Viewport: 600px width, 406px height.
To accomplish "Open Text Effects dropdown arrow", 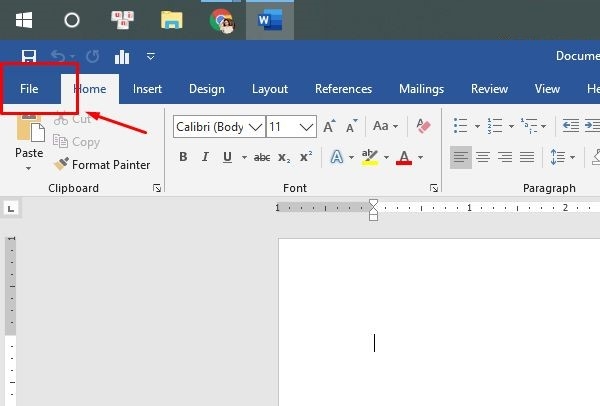I will point(351,157).
